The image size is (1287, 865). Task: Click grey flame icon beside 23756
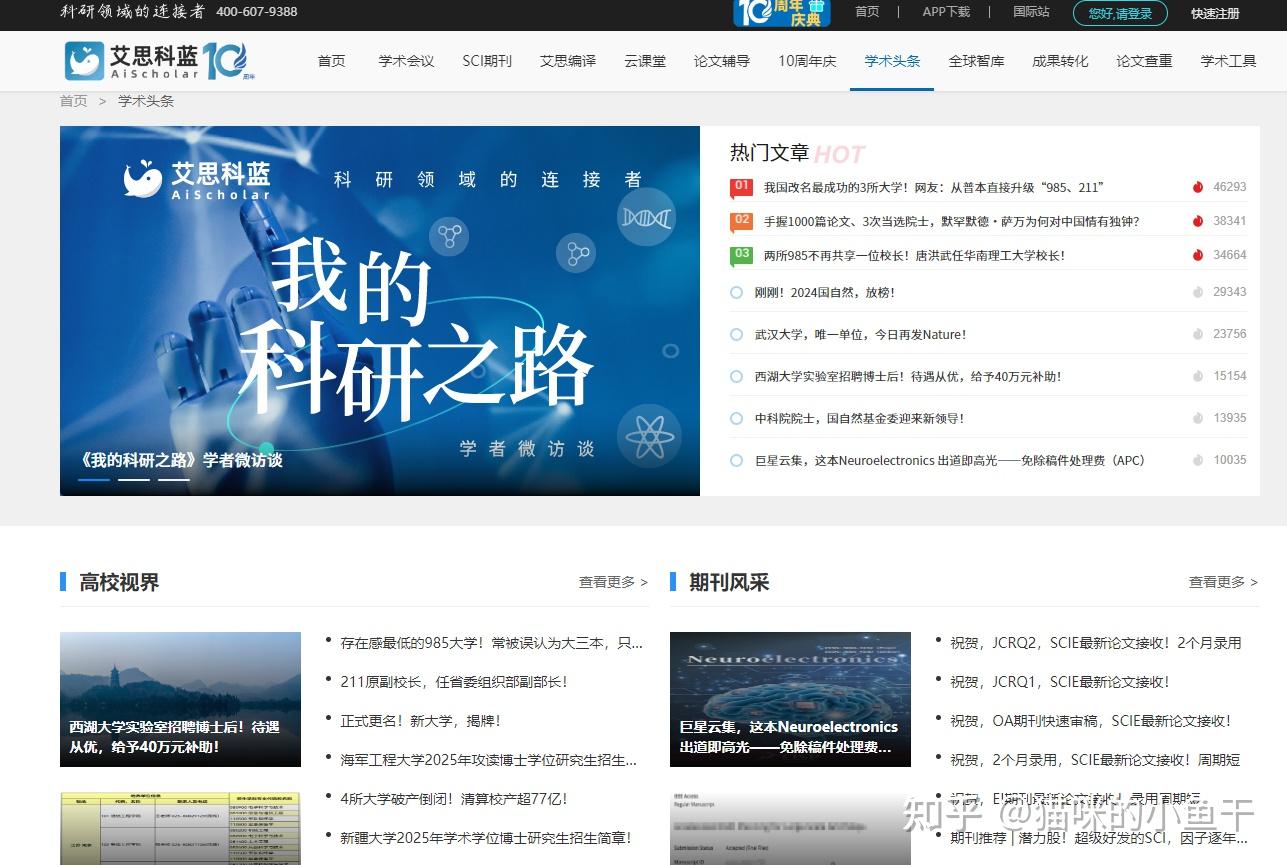pos(1198,334)
